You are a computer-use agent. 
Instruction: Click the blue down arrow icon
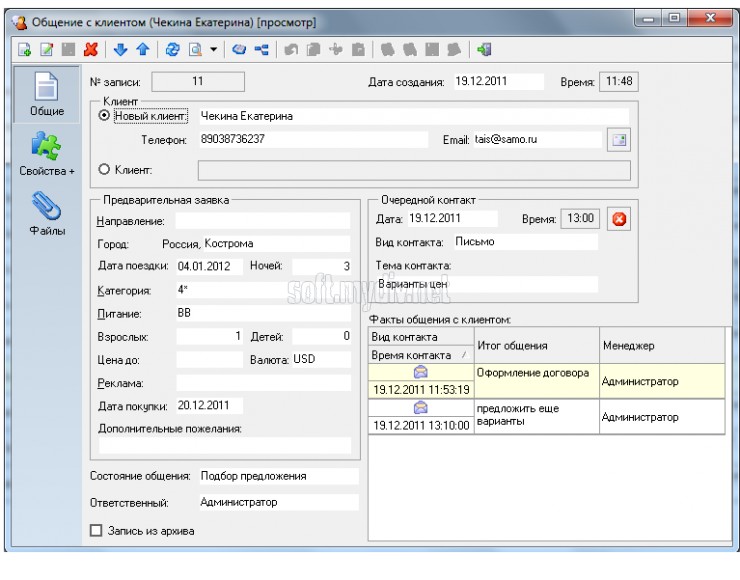121,50
